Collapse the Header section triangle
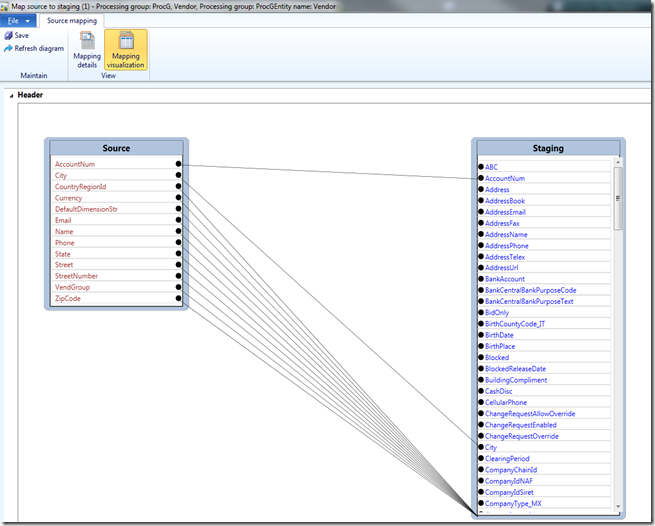Viewport: 655px width, 526px height. pos(11,96)
